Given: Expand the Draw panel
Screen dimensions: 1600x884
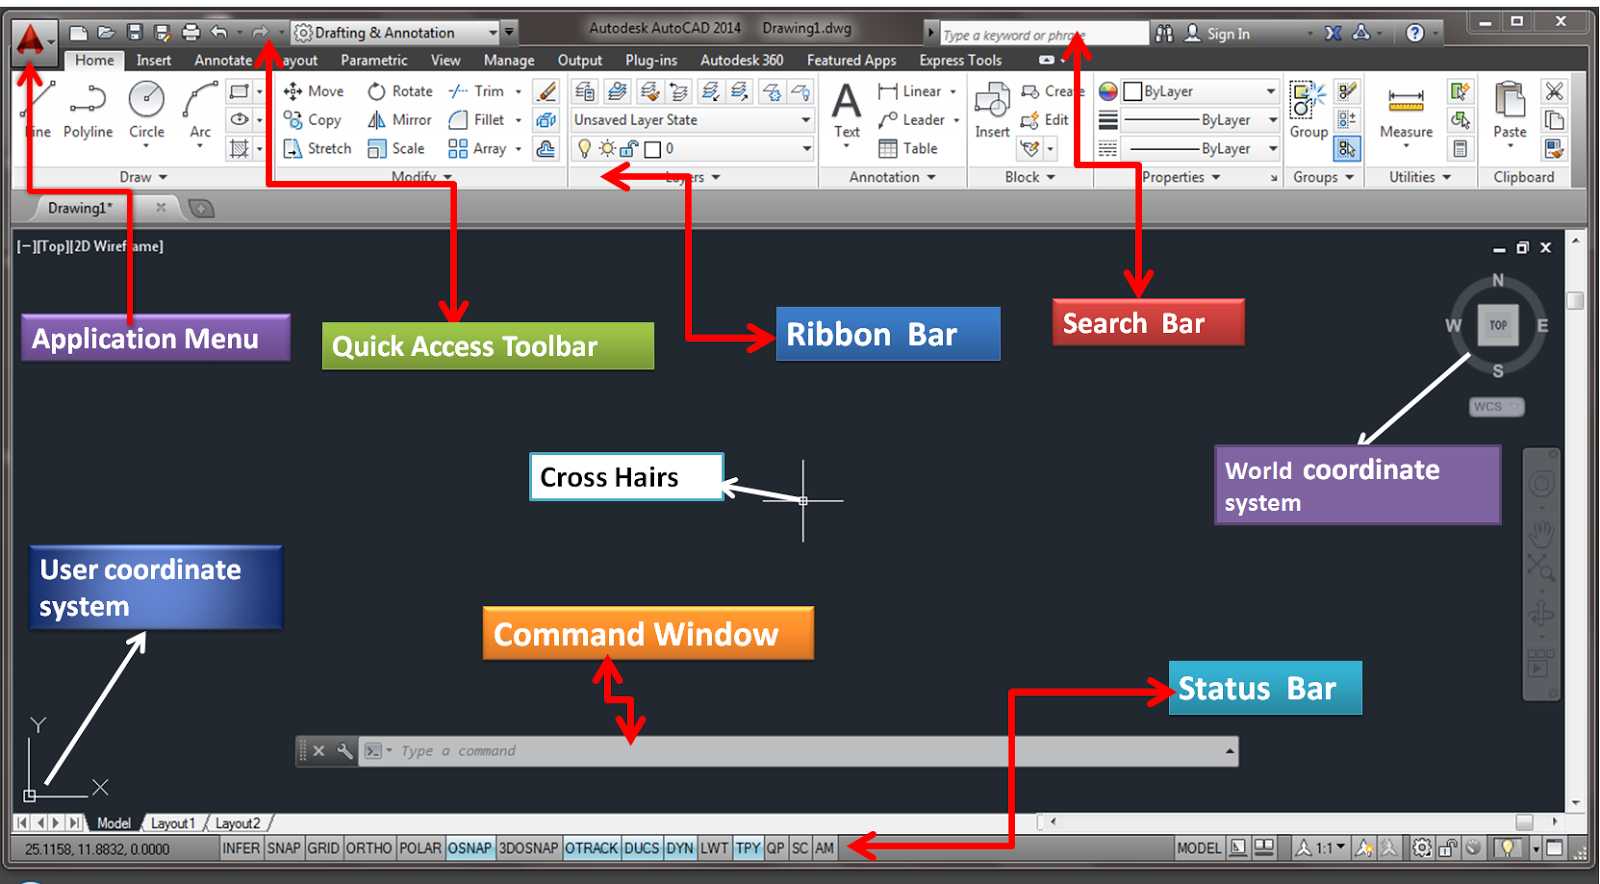Looking at the screenshot, I should [x=143, y=177].
